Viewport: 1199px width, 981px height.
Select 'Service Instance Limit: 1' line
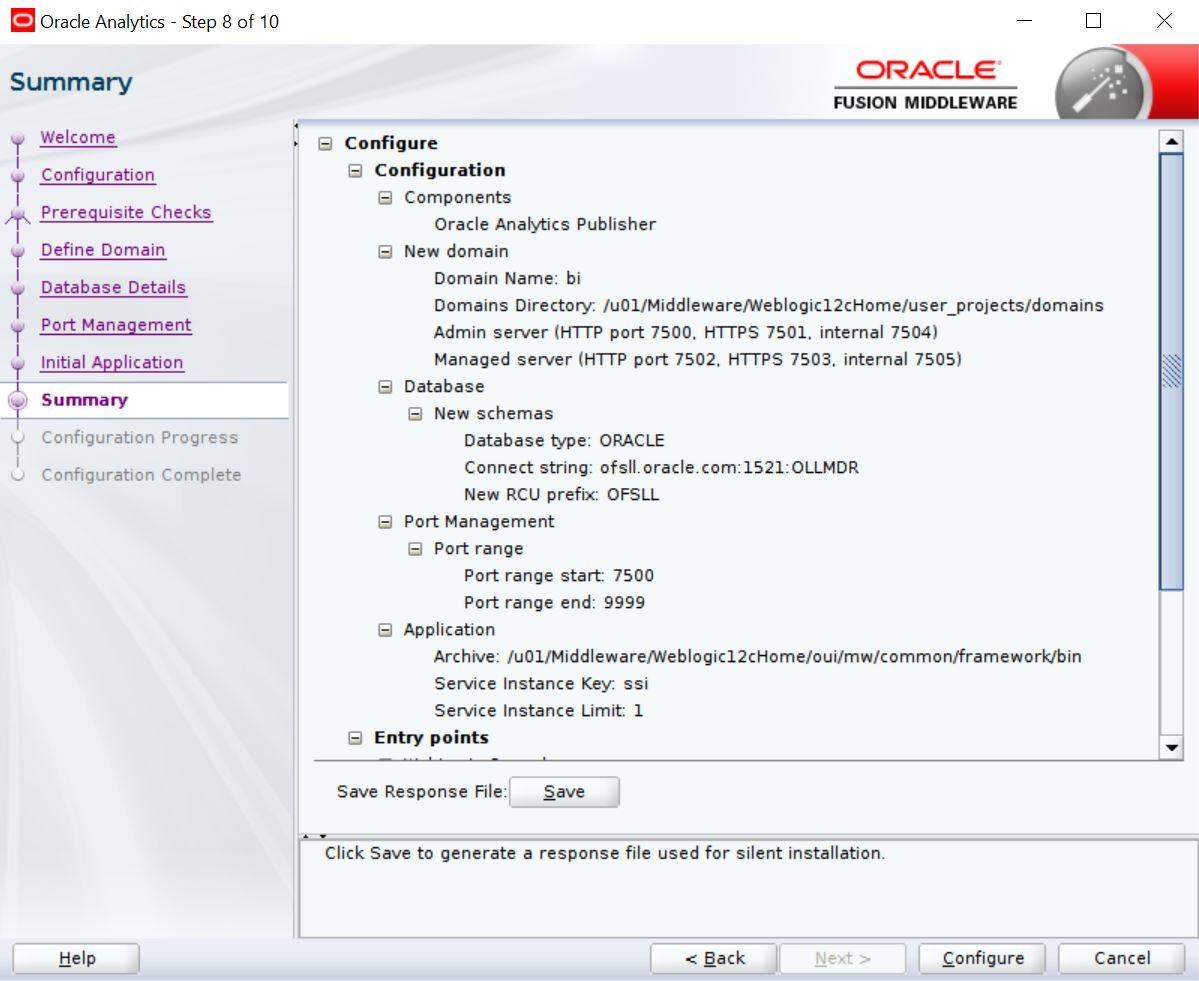click(539, 711)
